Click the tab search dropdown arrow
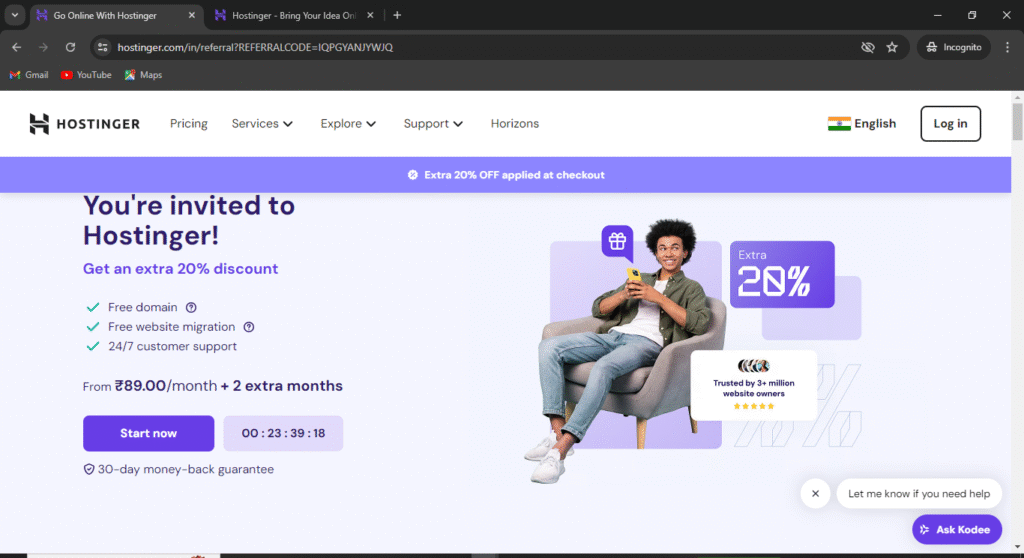The width and height of the screenshot is (1024, 558). [x=14, y=15]
